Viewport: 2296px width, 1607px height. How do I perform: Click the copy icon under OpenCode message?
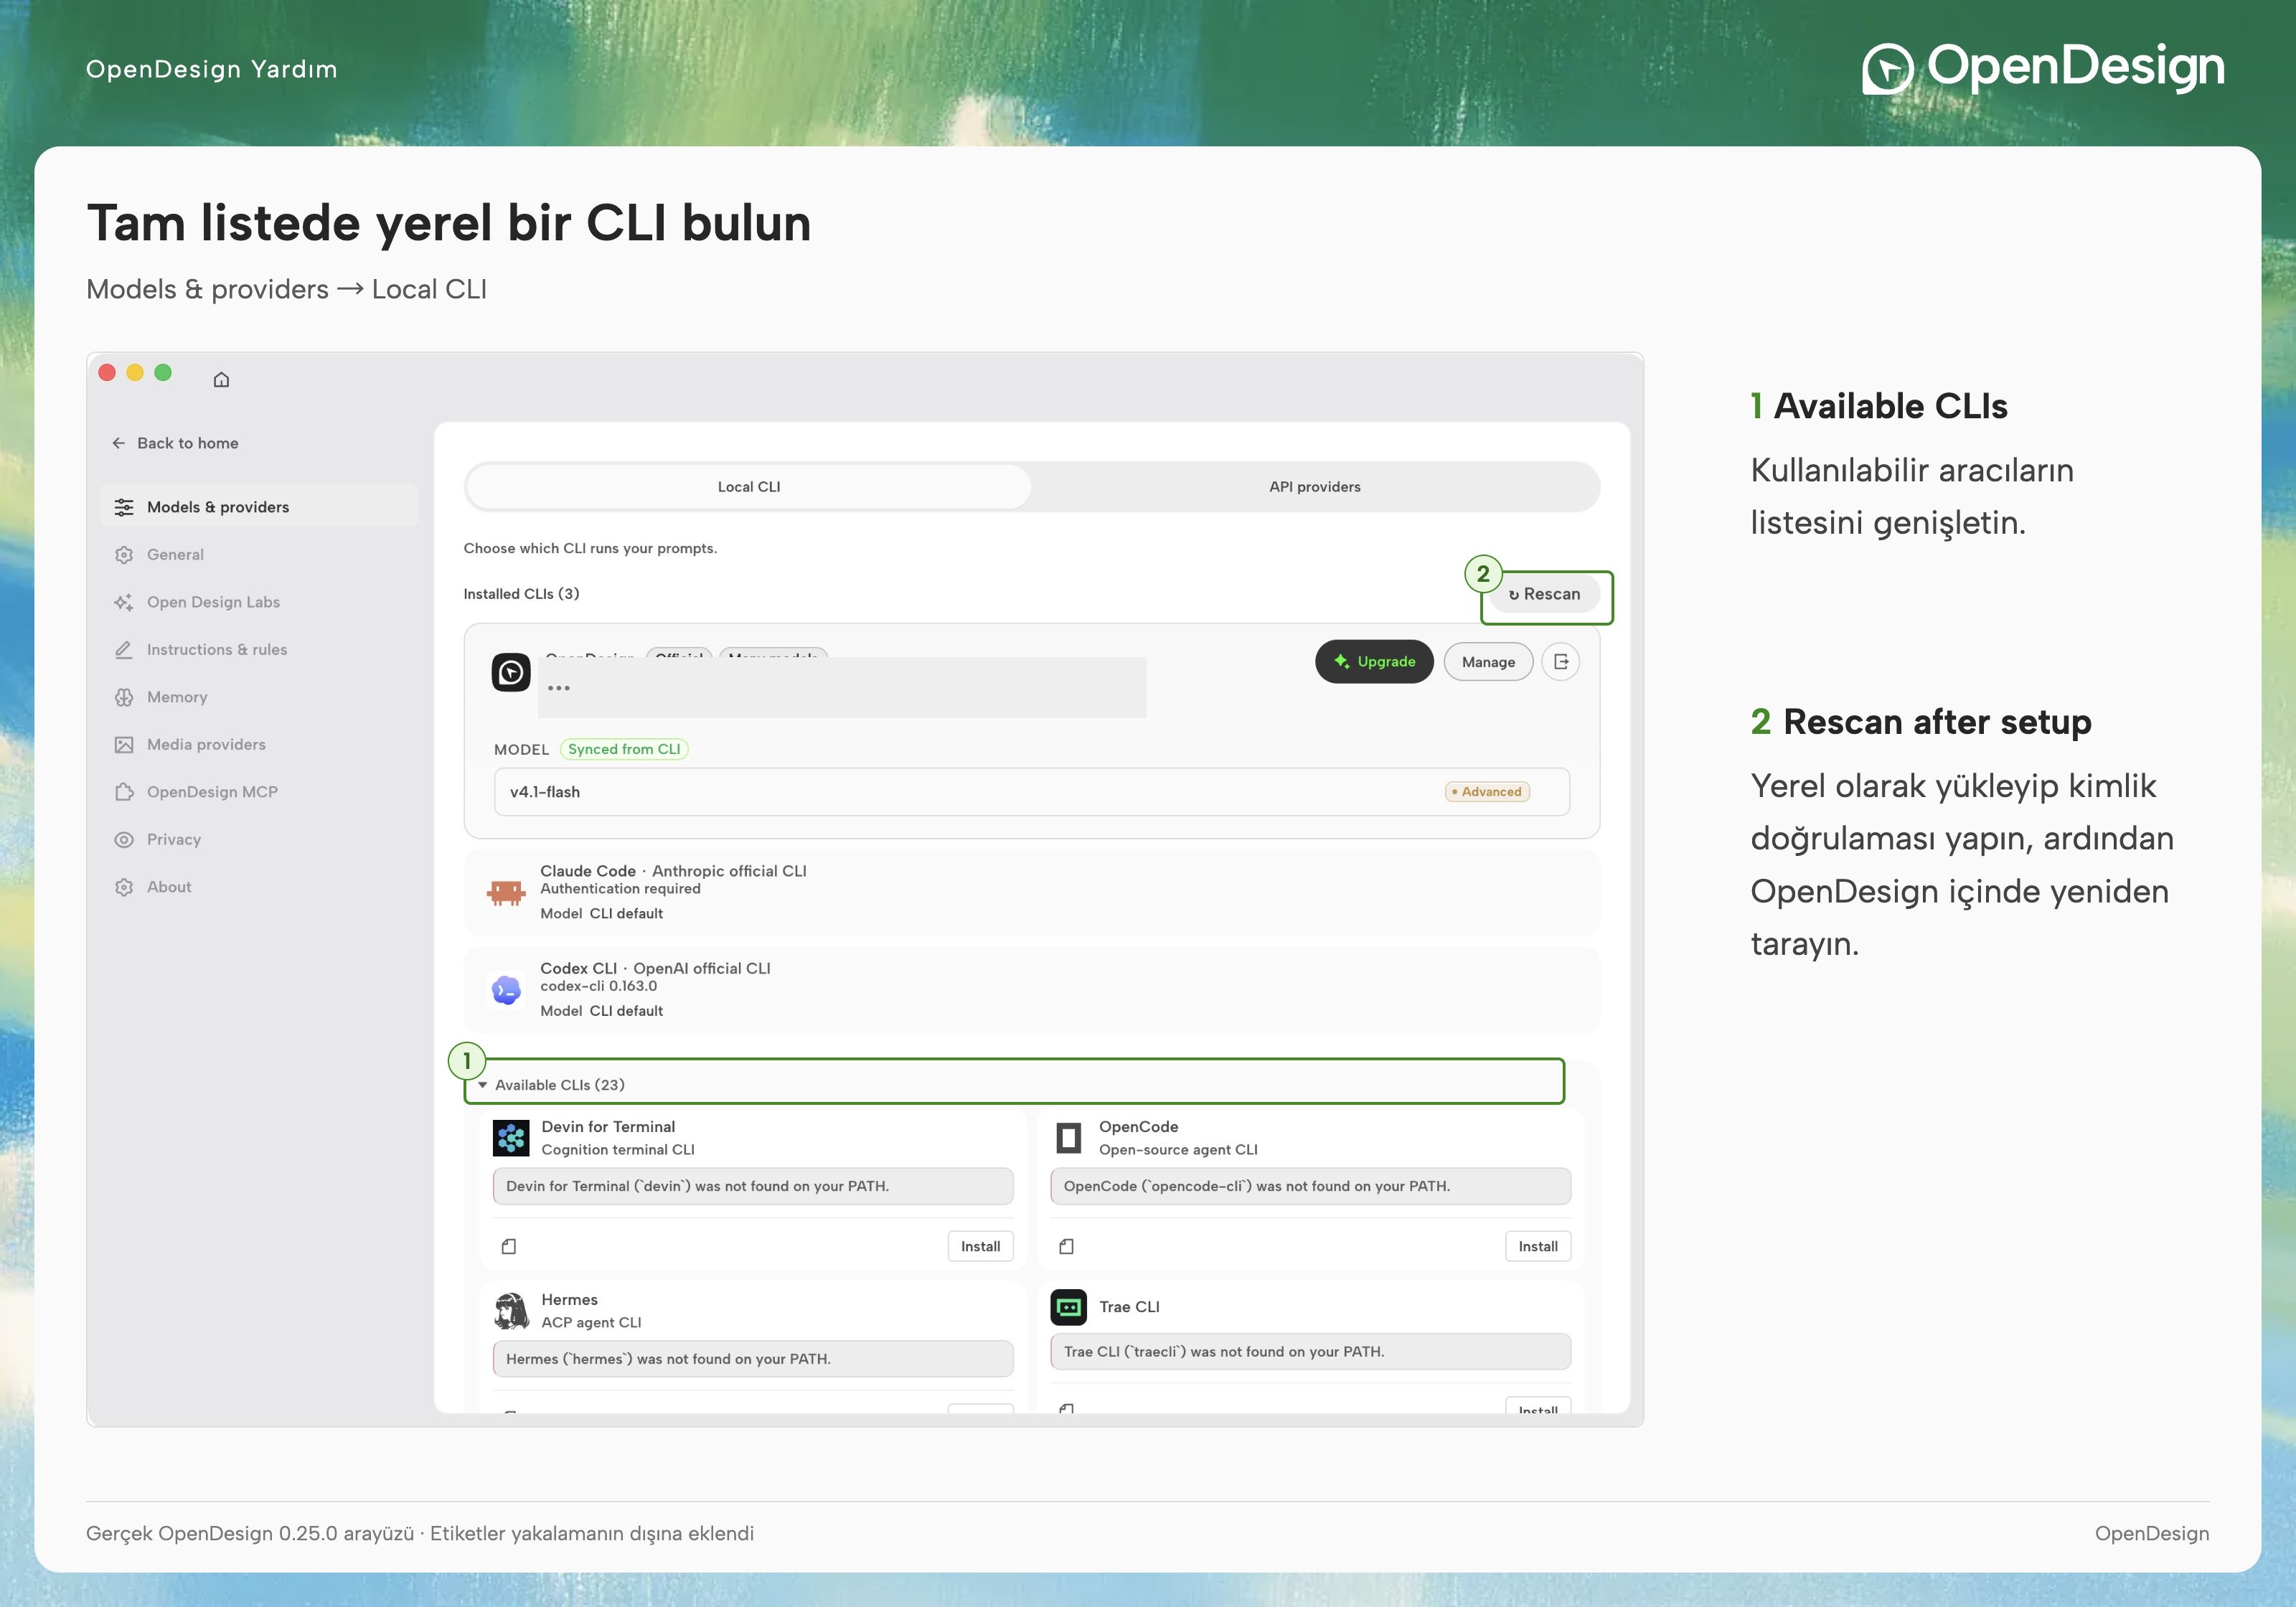[1067, 1246]
